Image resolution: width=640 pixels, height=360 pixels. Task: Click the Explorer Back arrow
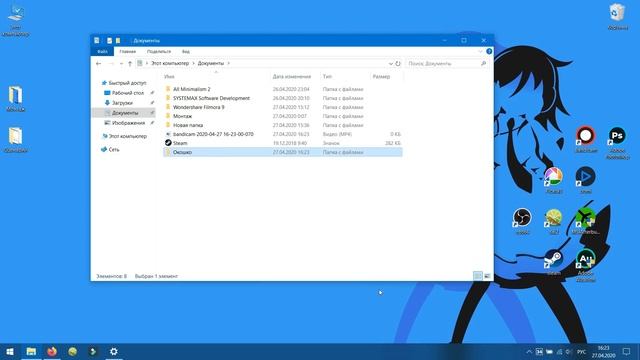(x=98, y=64)
